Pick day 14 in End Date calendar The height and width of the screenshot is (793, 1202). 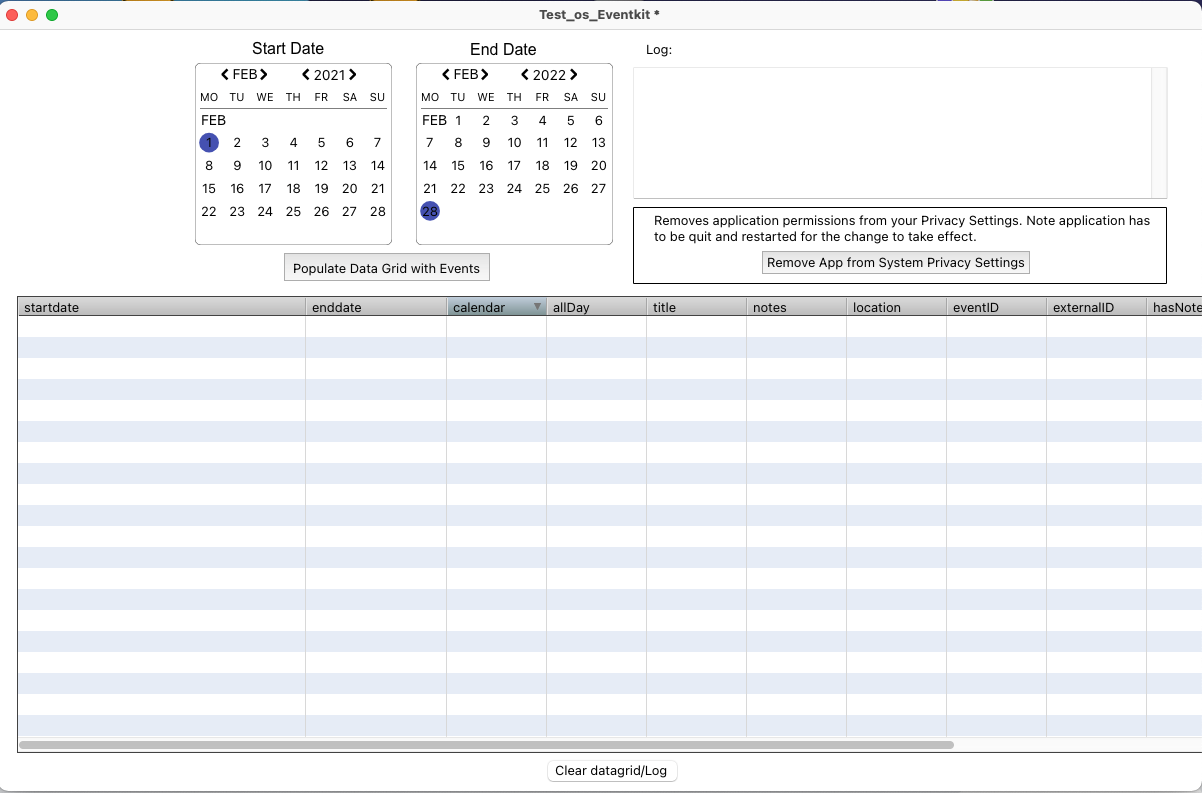[430, 166]
